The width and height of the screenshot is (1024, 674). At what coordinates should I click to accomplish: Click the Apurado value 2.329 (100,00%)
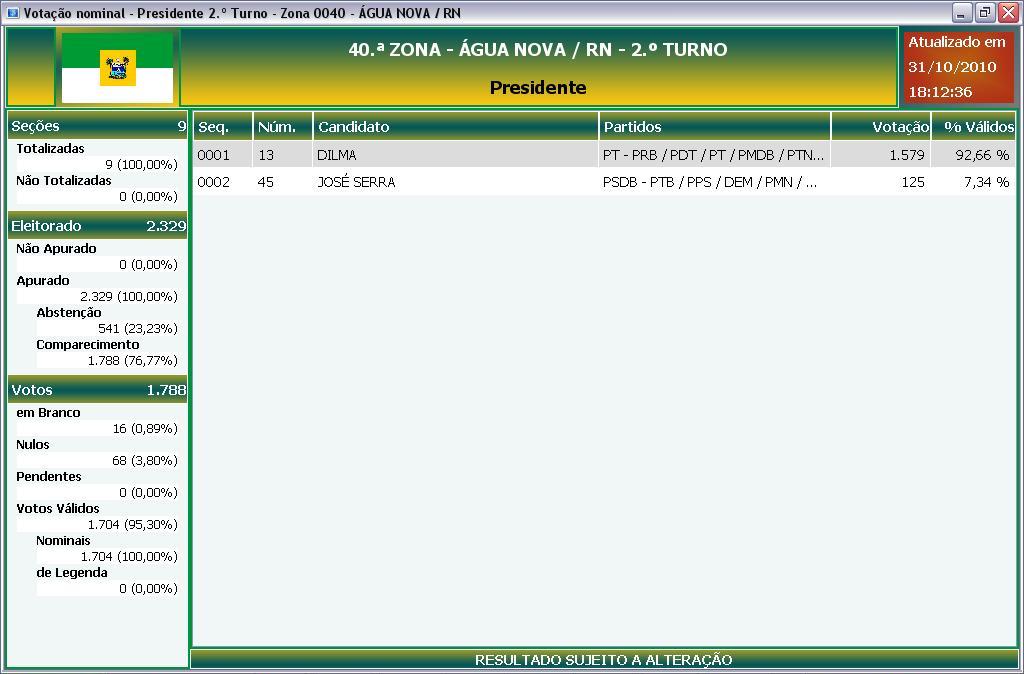[x=129, y=297]
